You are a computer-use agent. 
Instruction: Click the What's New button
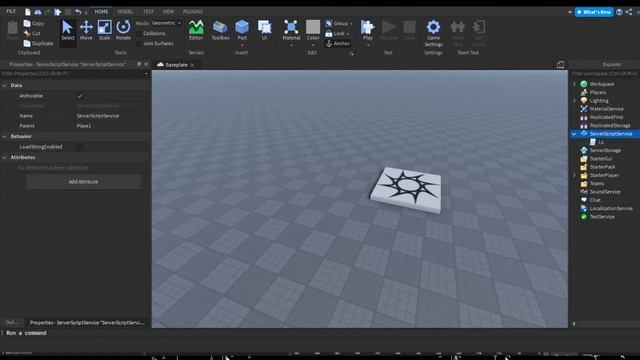click(594, 12)
